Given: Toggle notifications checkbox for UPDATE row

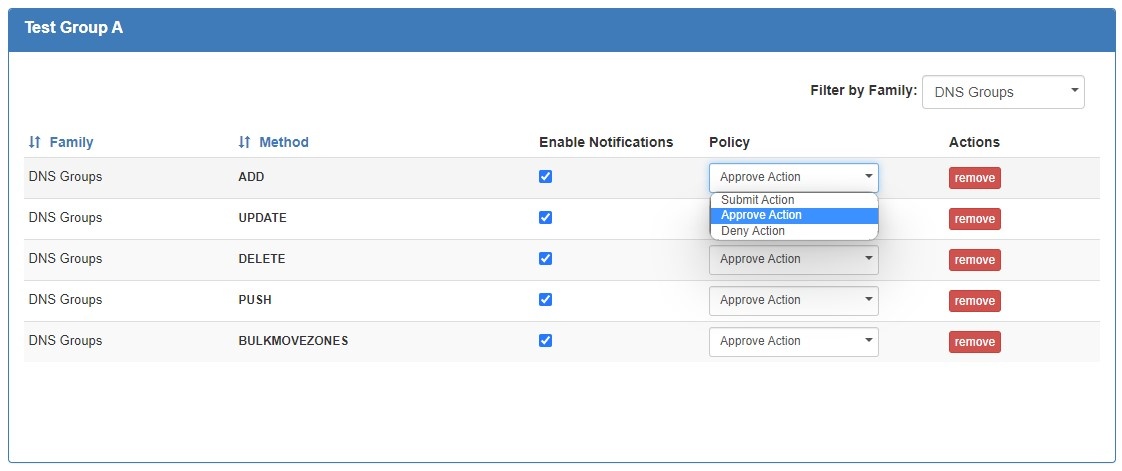Looking at the screenshot, I should [x=545, y=218].
